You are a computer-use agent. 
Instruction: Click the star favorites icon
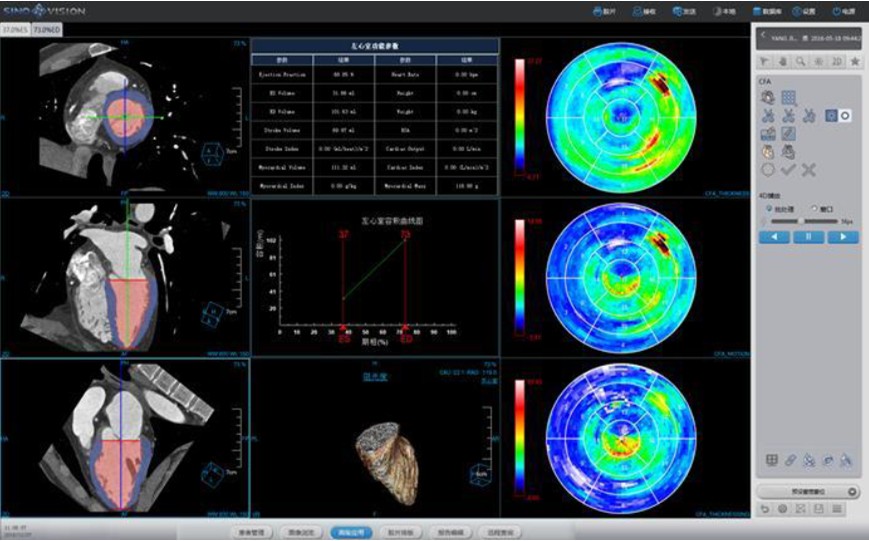click(854, 61)
